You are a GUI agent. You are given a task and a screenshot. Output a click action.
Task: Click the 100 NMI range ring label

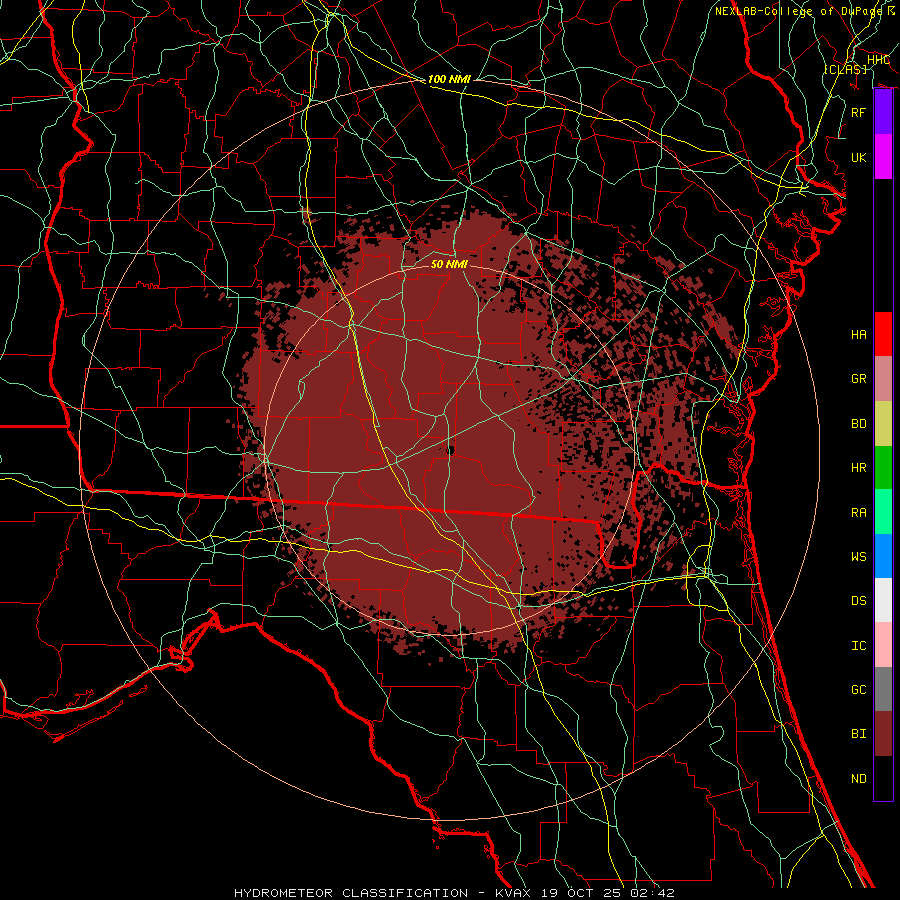(449, 79)
